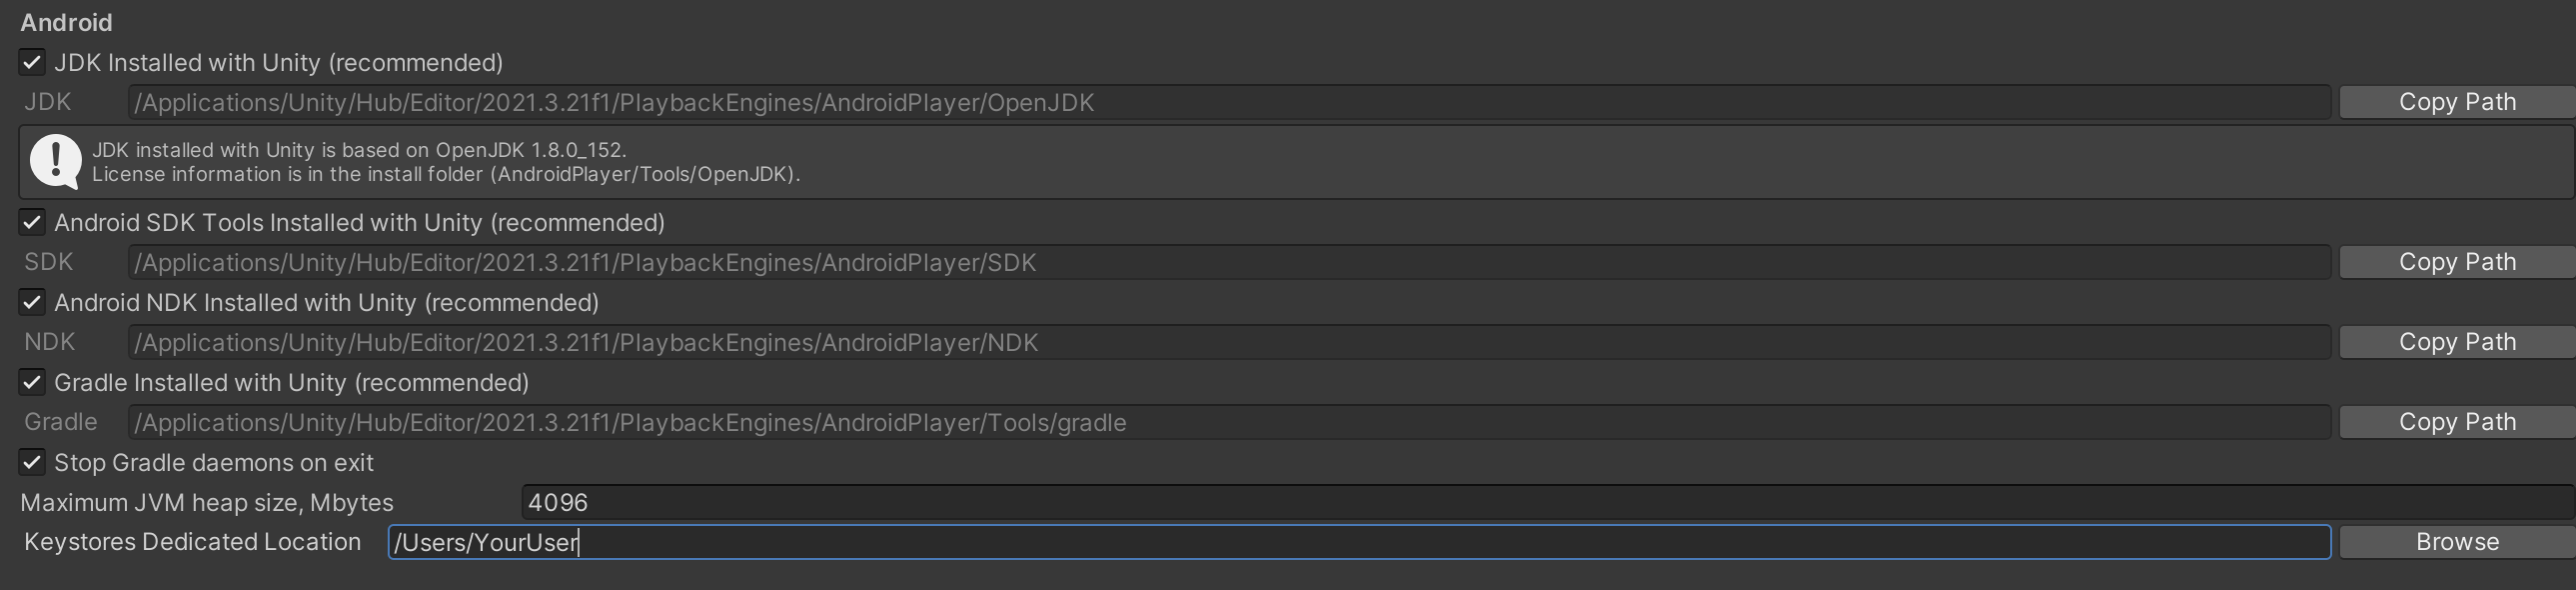Click the OpenJDK license warning message
The image size is (2576, 590).
tap(440, 161)
